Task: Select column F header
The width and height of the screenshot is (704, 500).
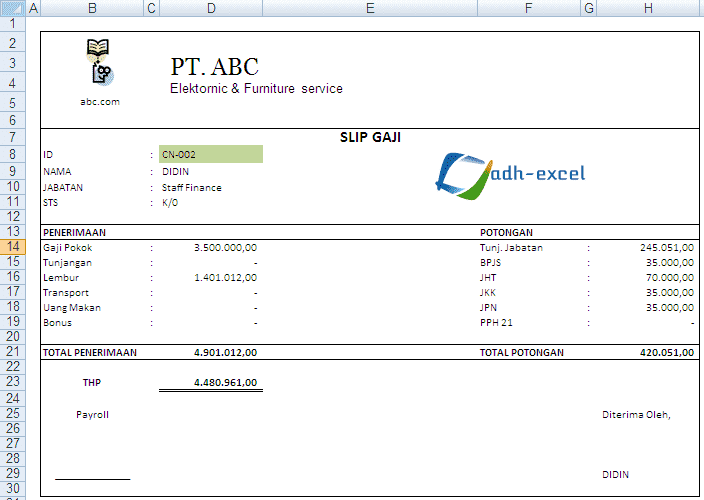Action: coord(528,8)
